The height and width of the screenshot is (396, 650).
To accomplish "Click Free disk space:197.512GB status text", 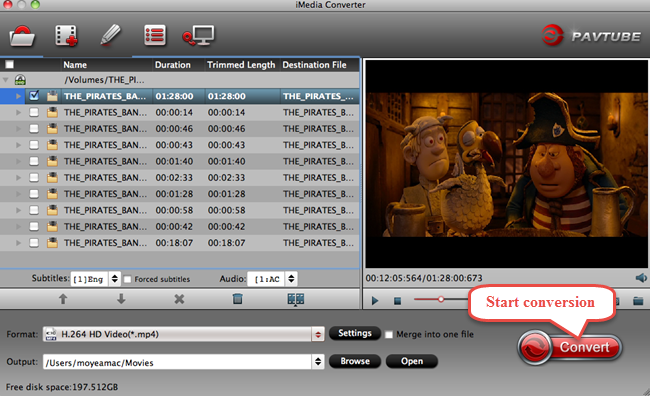I will click(62, 387).
